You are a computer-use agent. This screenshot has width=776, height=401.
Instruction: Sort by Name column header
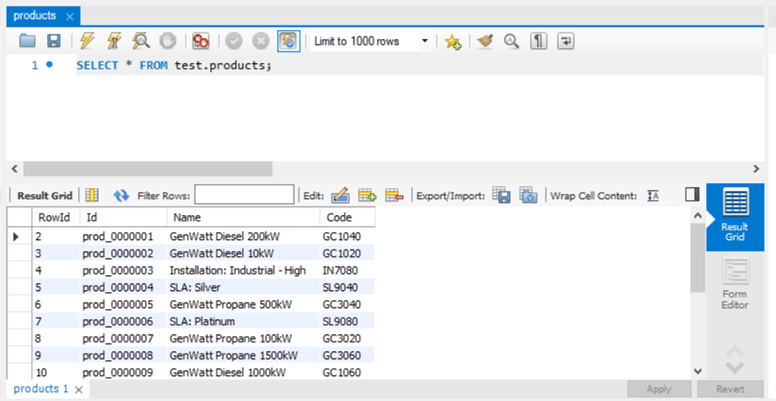click(x=243, y=217)
